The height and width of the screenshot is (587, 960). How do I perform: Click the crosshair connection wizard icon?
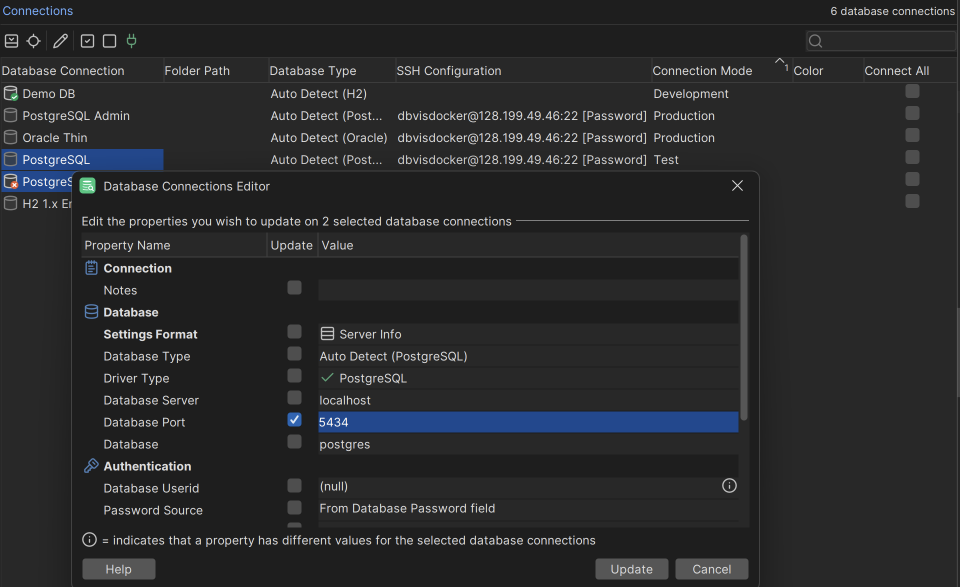coord(34,41)
